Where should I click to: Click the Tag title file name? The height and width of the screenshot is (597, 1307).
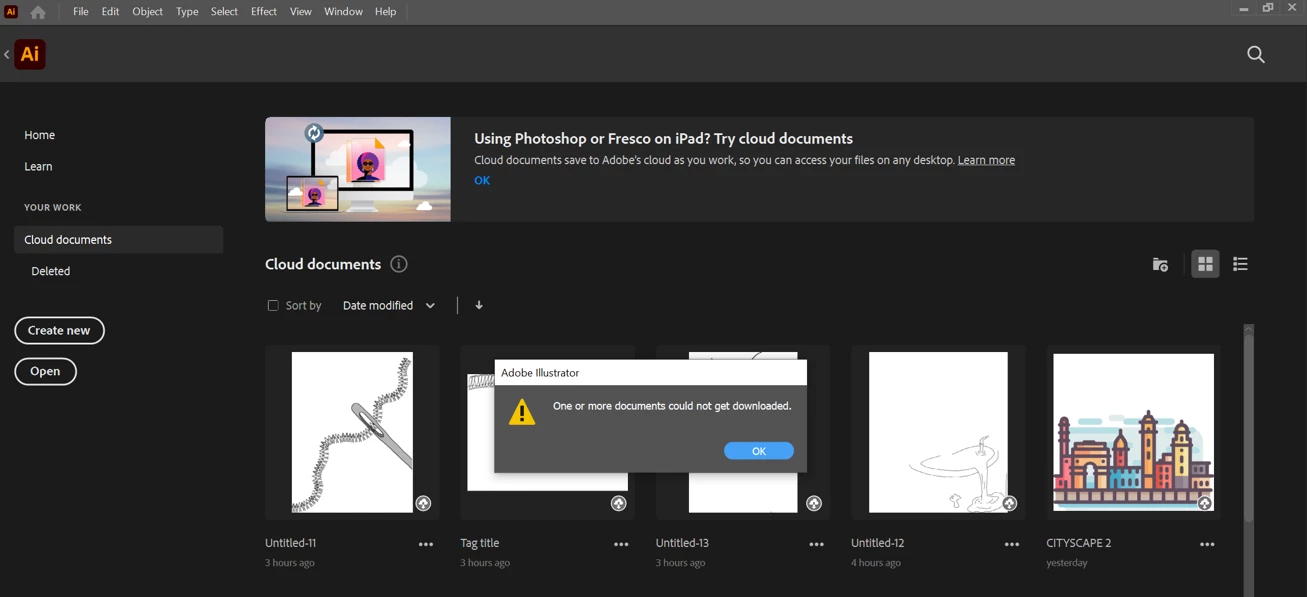(x=480, y=543)
